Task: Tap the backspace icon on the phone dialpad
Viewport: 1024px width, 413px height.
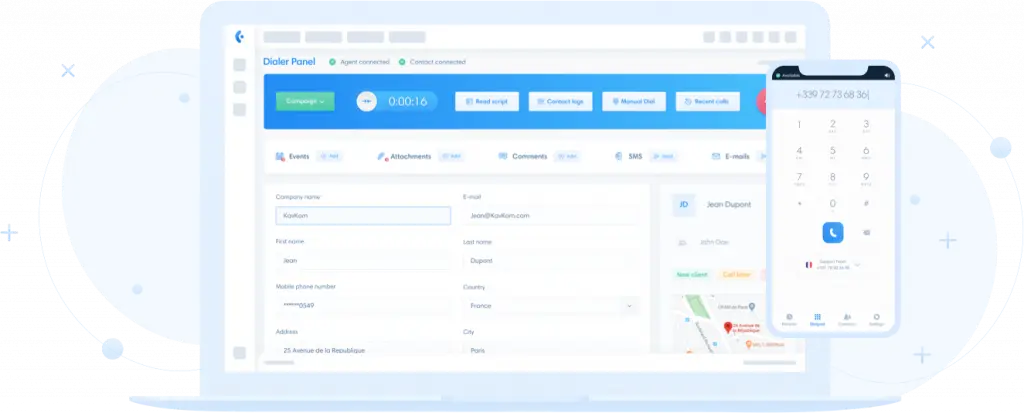Action: (x=866, y=232)
